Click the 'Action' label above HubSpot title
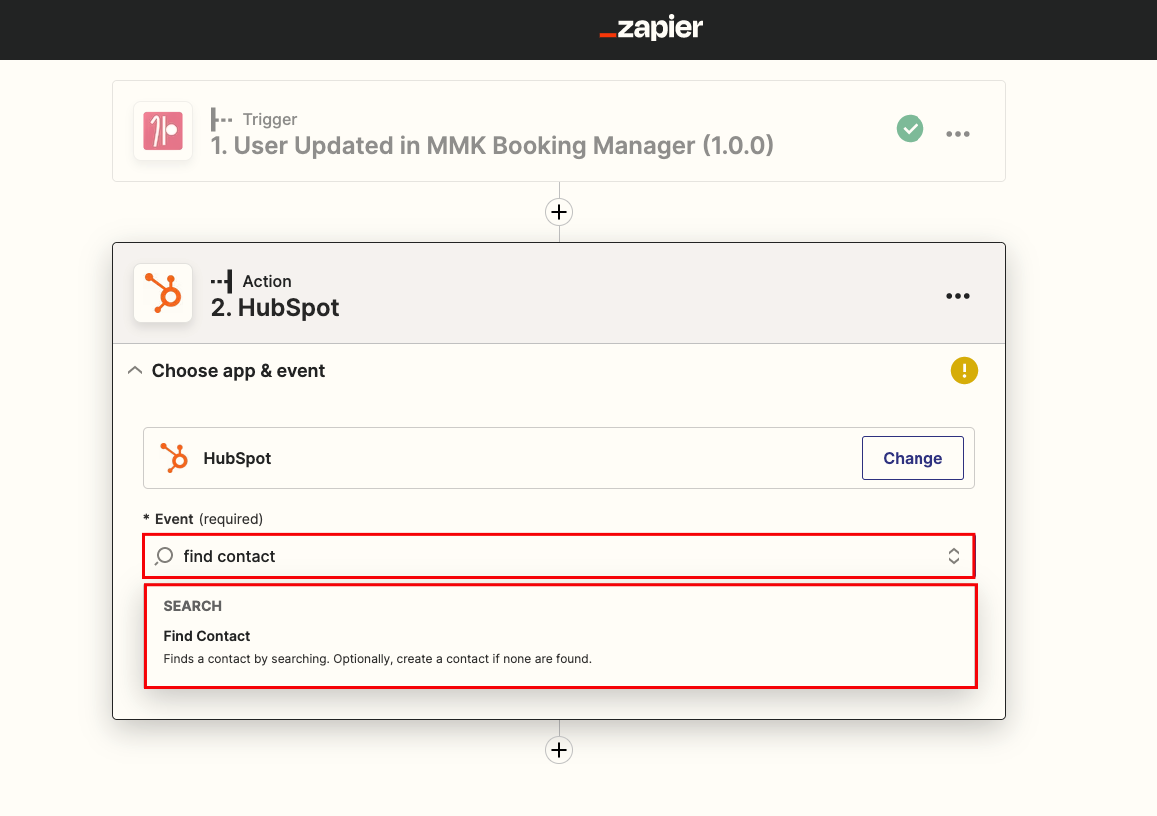Screen dimensions: 1157x816 click(267, 281)
